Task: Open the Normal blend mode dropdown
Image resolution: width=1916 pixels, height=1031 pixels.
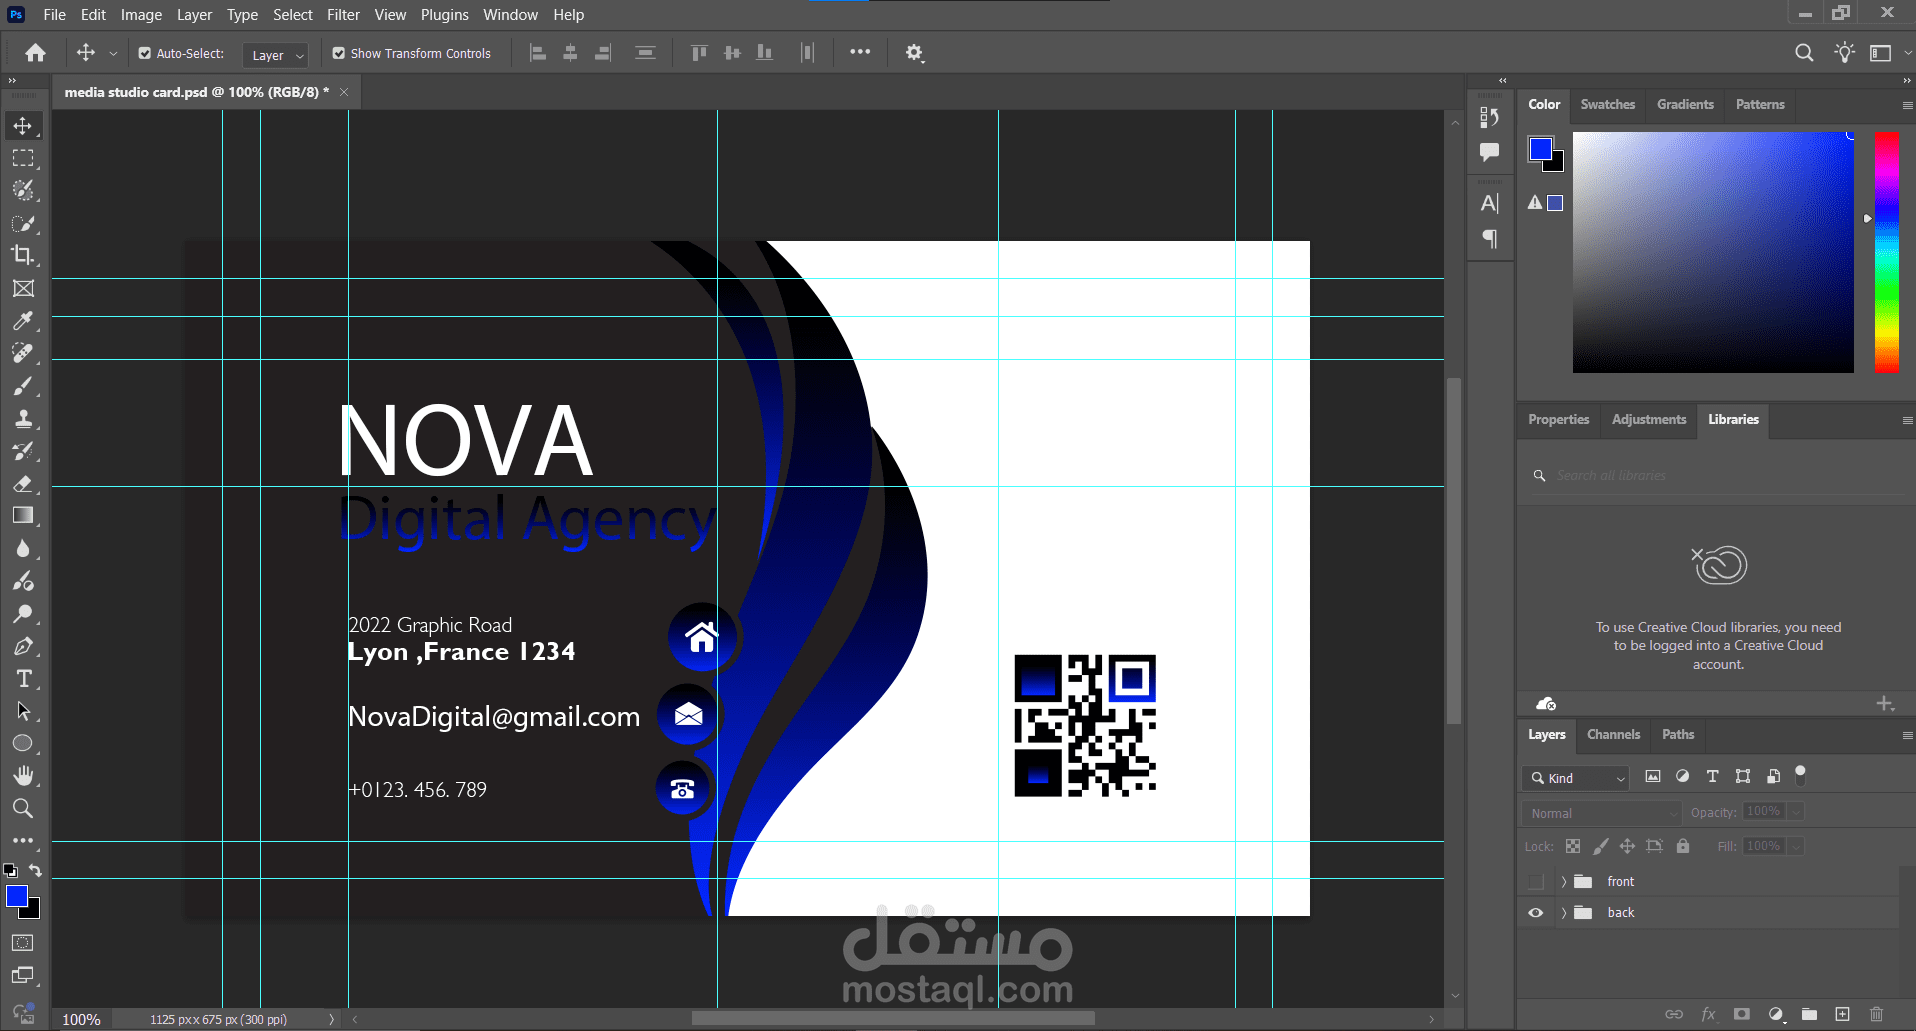Action: tap(1601, 813)
